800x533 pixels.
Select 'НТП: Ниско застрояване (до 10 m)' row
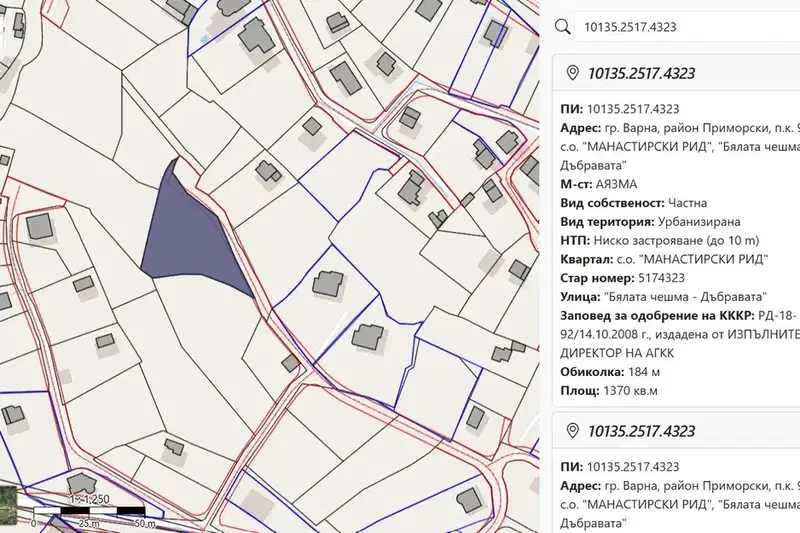660,241
